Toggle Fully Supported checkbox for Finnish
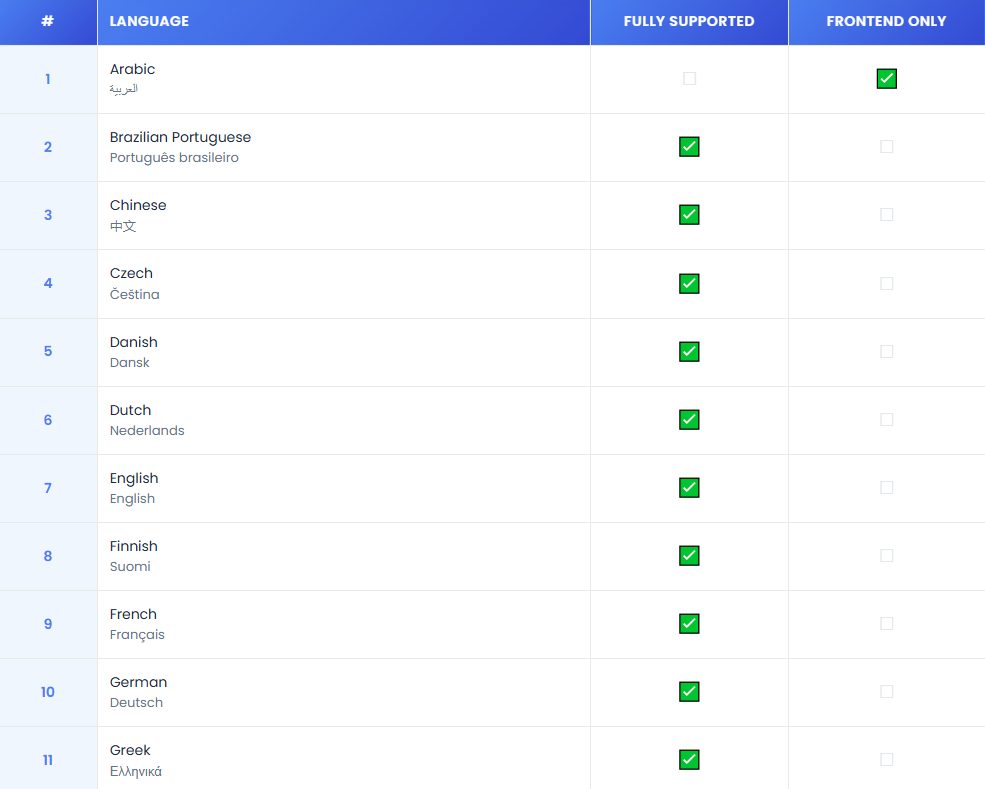The image size is (985, 789). pos(689,556)
